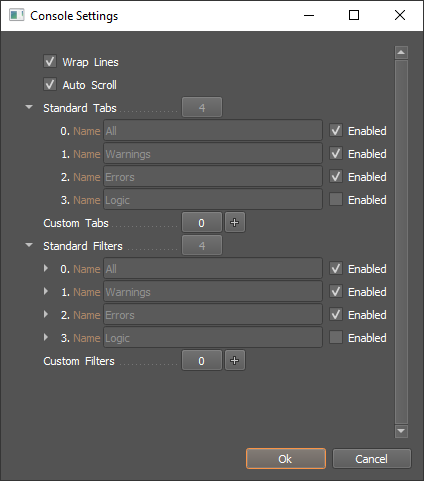Click the All filter name field
Screen dimensions: 424x481
[x=213, y=268]
